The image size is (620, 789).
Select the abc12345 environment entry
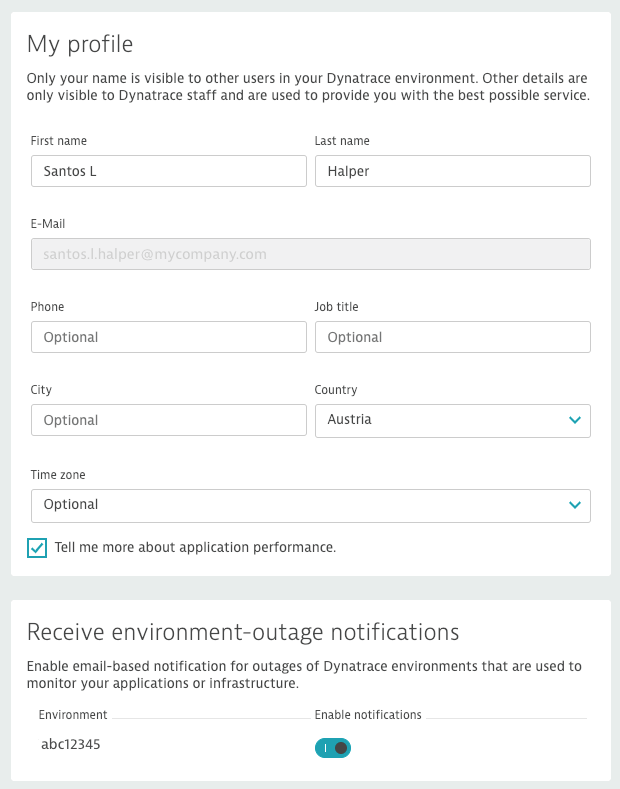pos(70,744)
